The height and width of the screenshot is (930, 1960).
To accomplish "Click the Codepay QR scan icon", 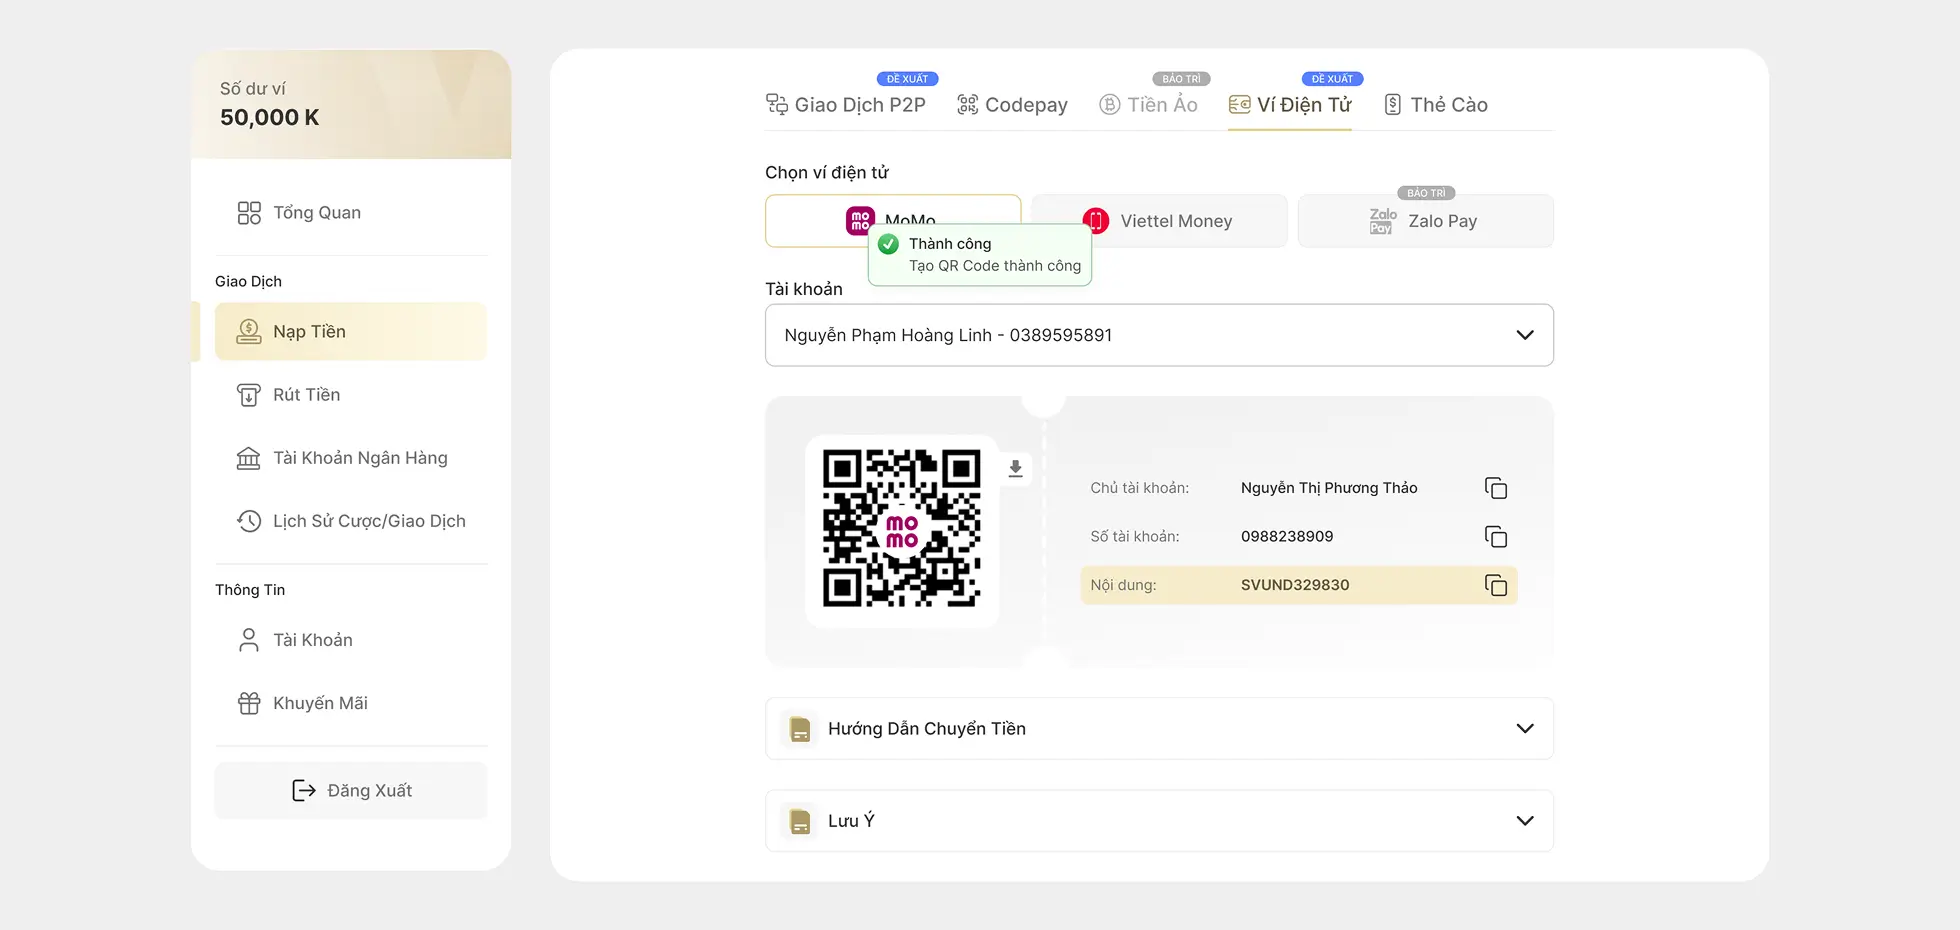I will coord(967,104).
